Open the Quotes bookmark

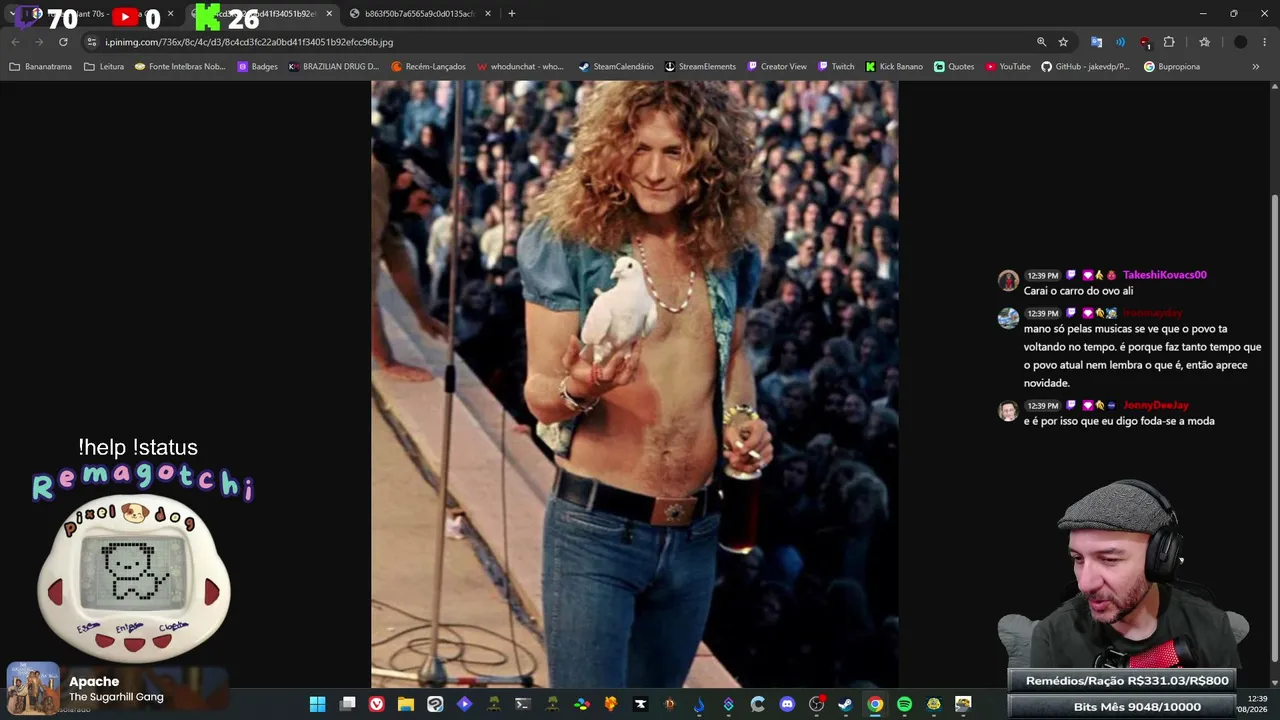[954, 67]
